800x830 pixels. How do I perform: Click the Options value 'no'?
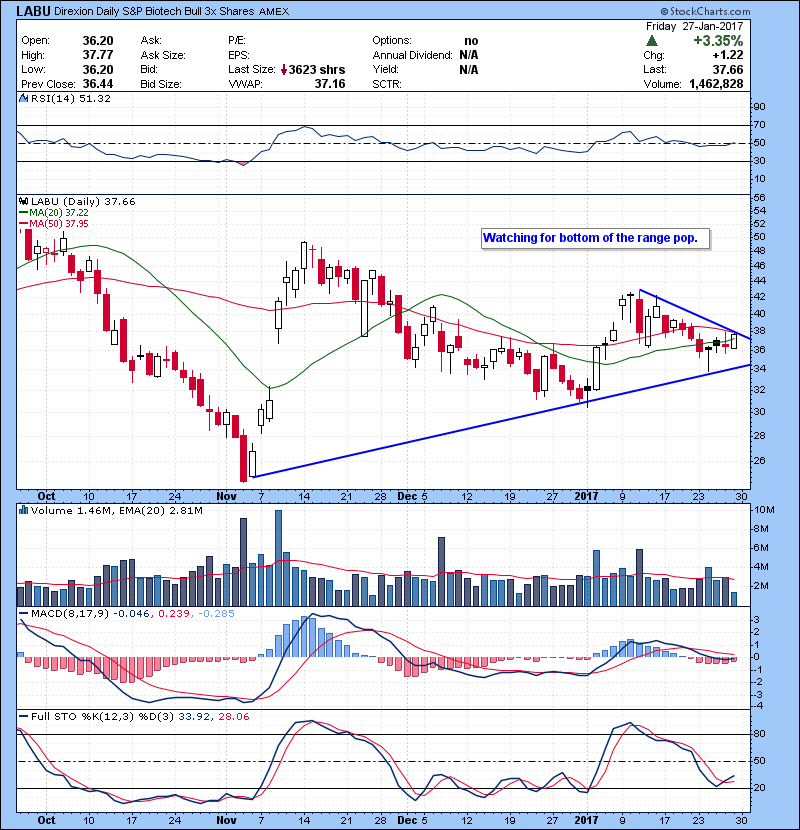471,41
